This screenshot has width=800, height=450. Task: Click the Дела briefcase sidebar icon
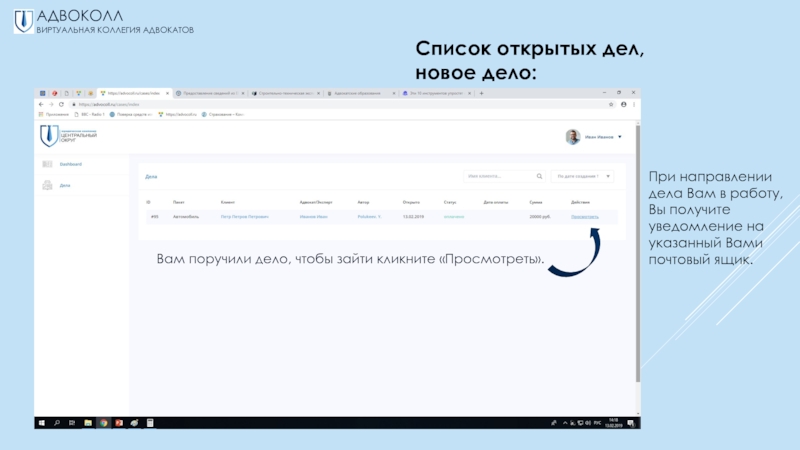(47, 185)
